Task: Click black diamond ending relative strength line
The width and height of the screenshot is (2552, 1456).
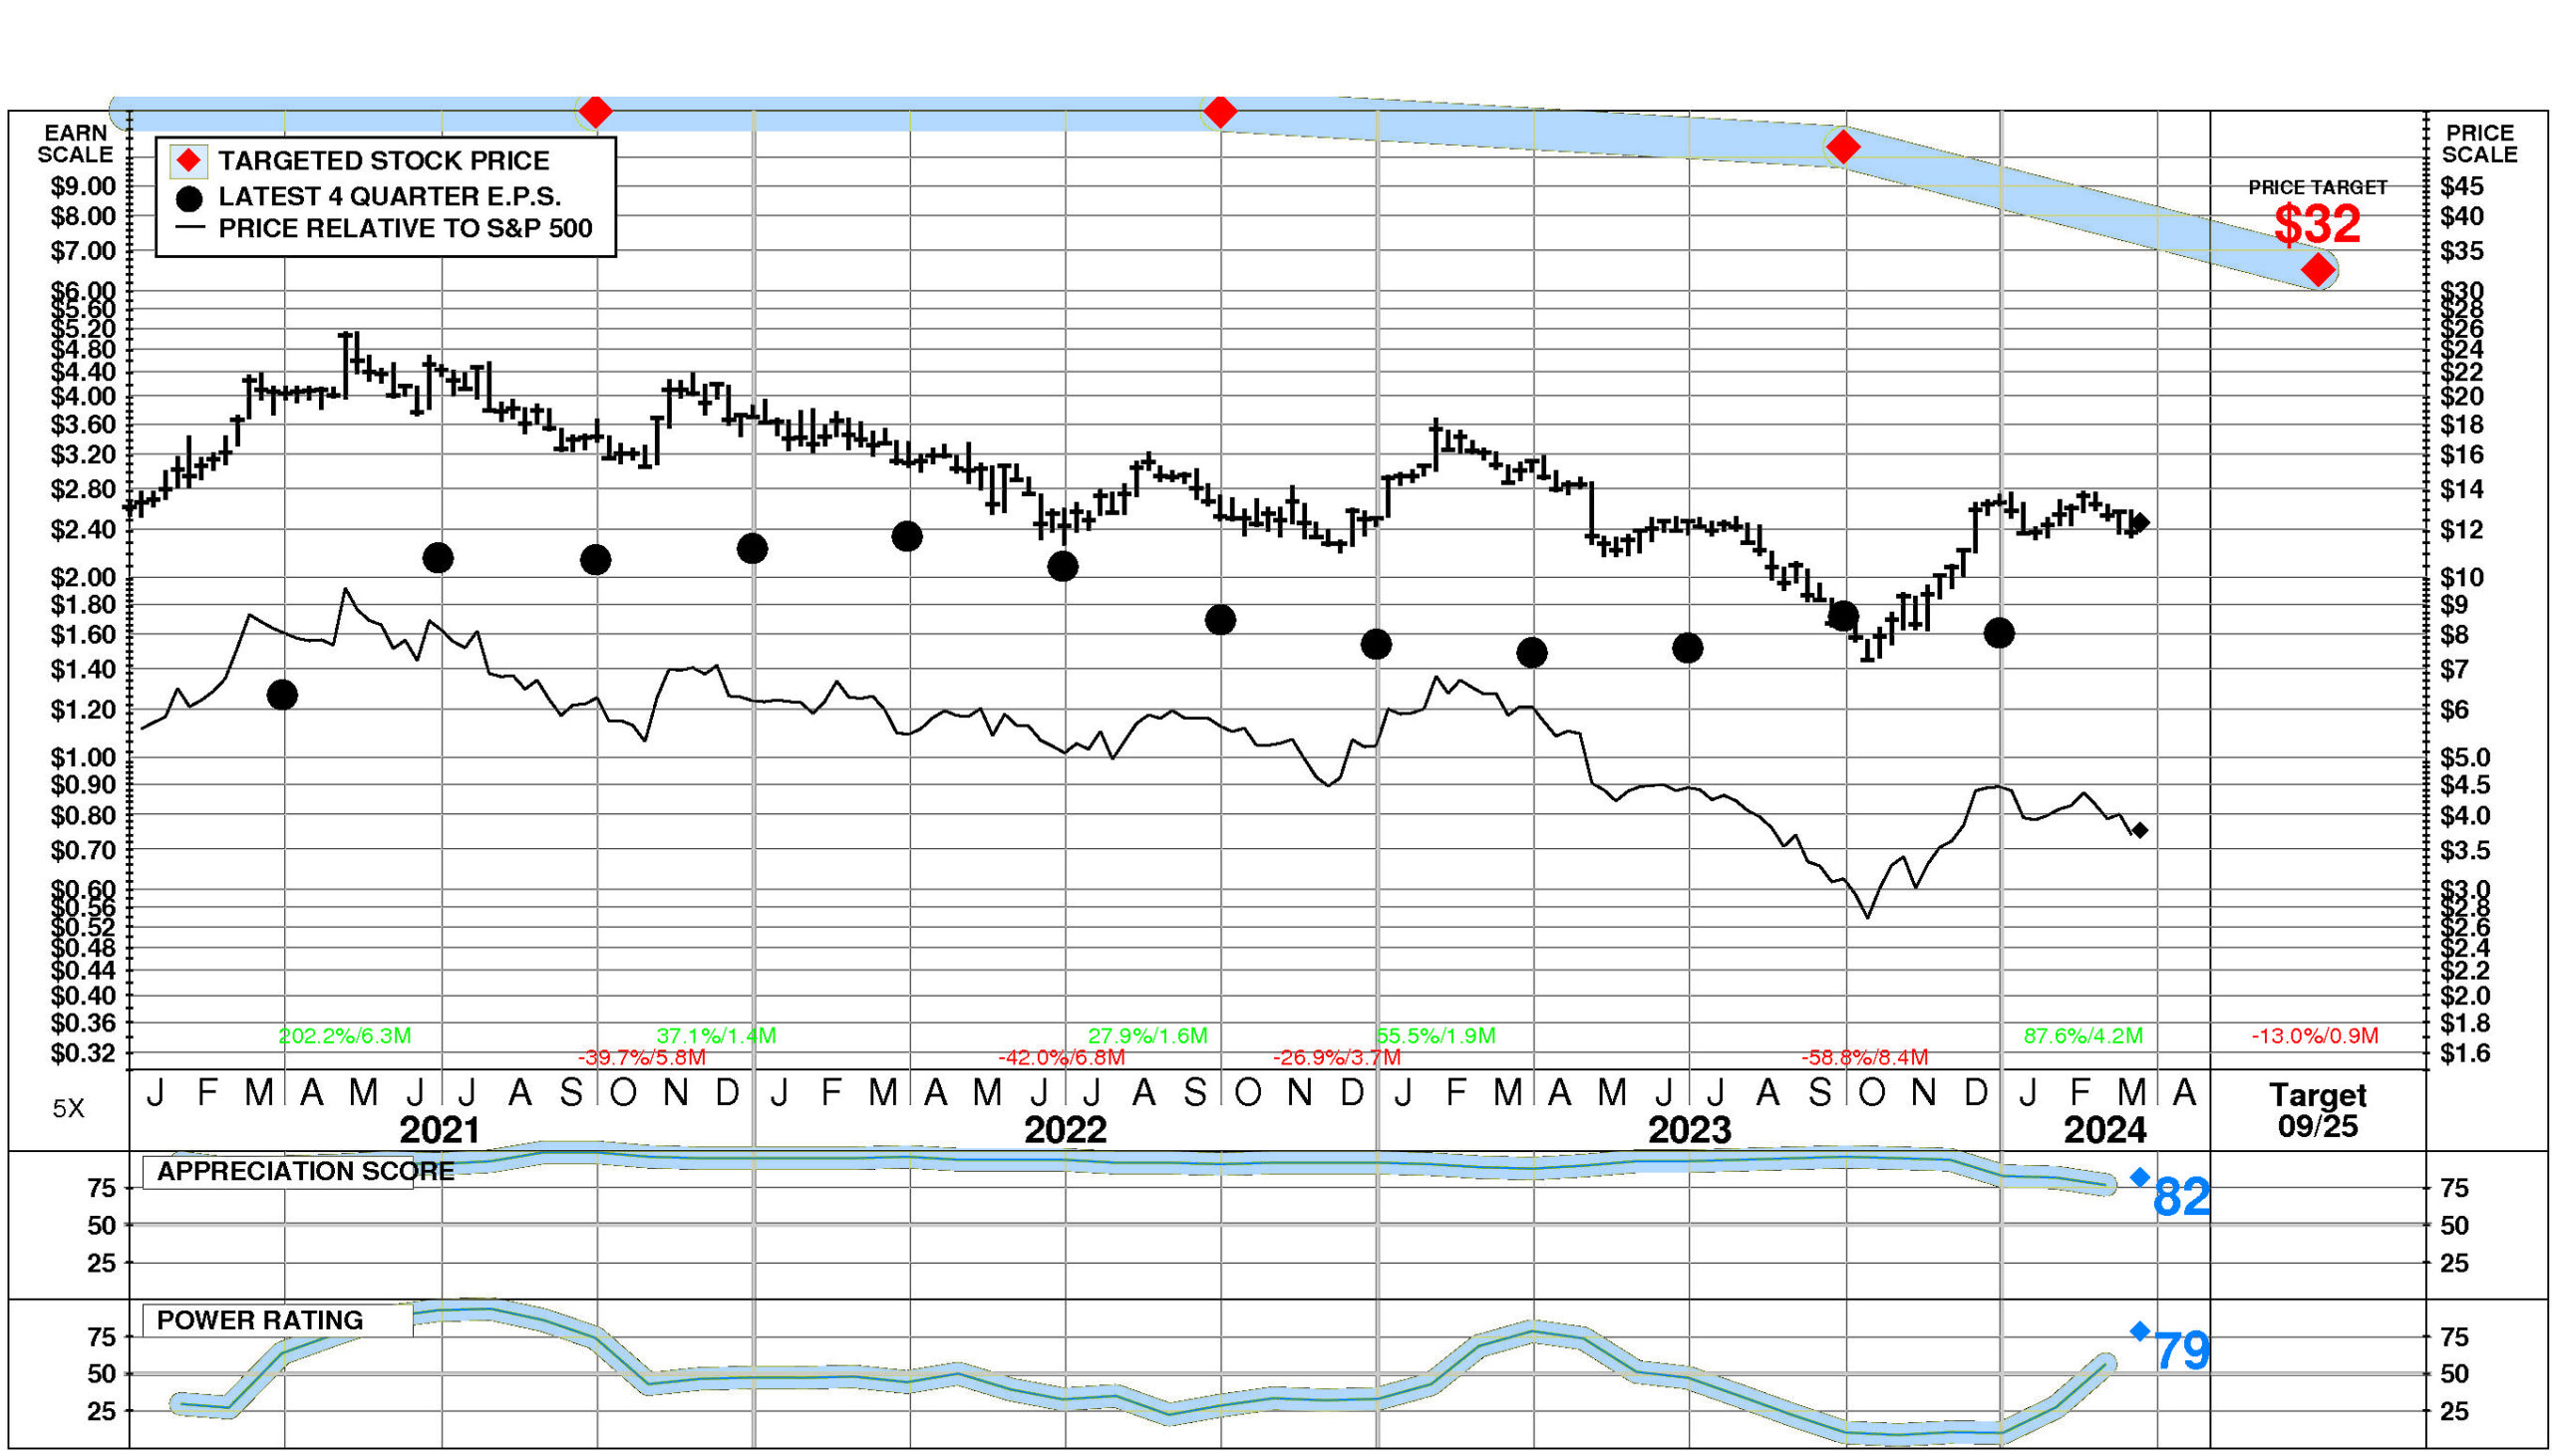Action: click(2140, 830)
